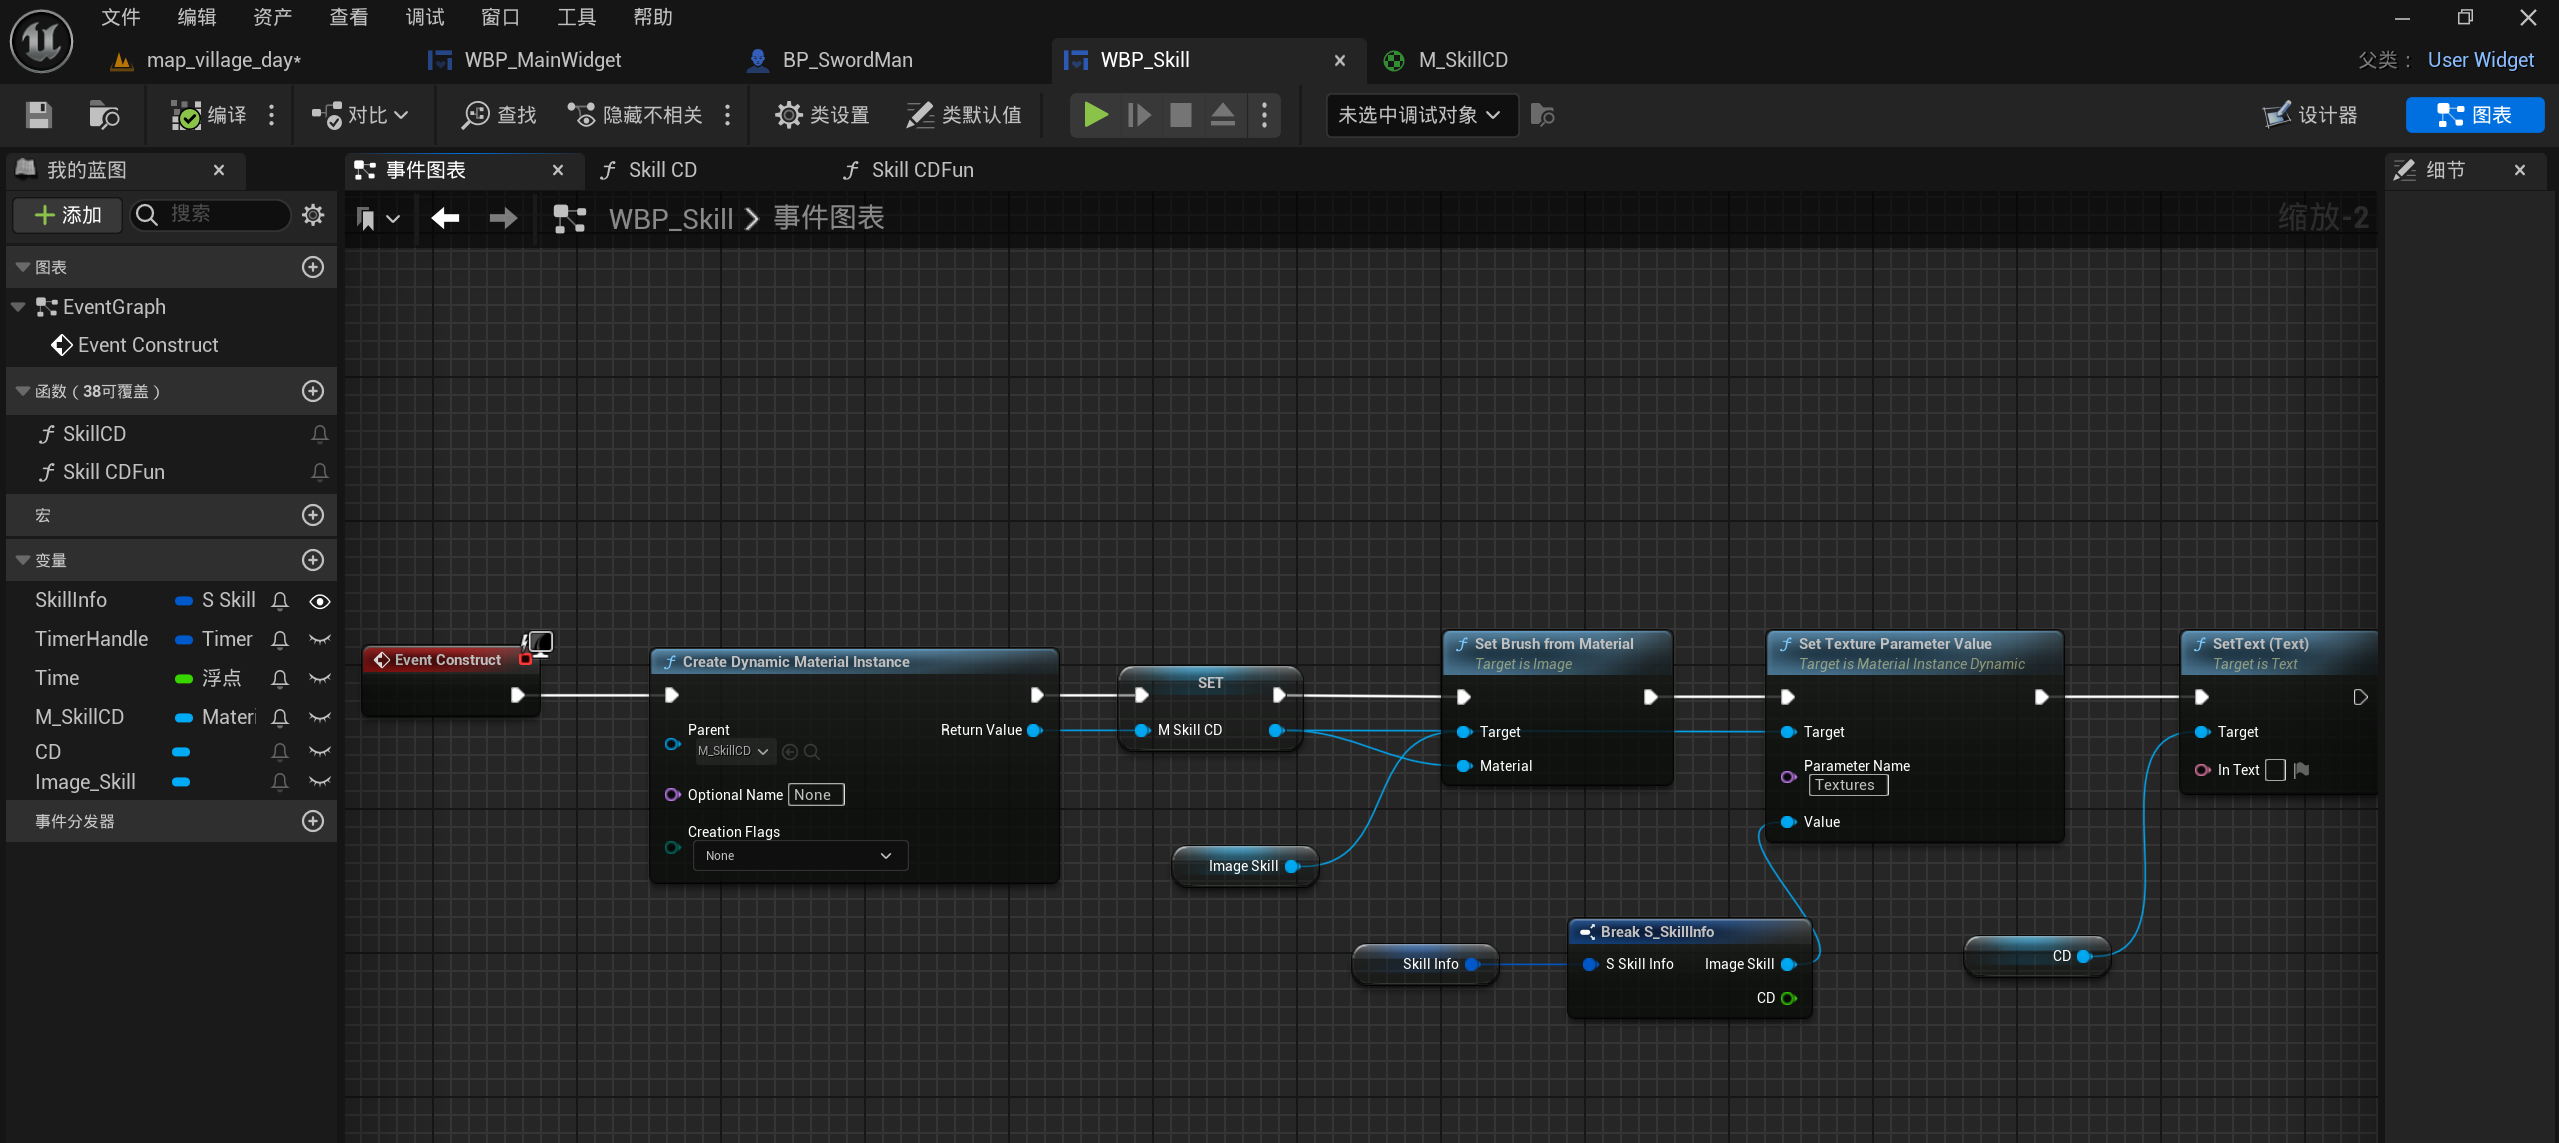Switch to the BP_SwordMan tab
Screen dimensions: 2559x1143
click(x=846, y=60)
